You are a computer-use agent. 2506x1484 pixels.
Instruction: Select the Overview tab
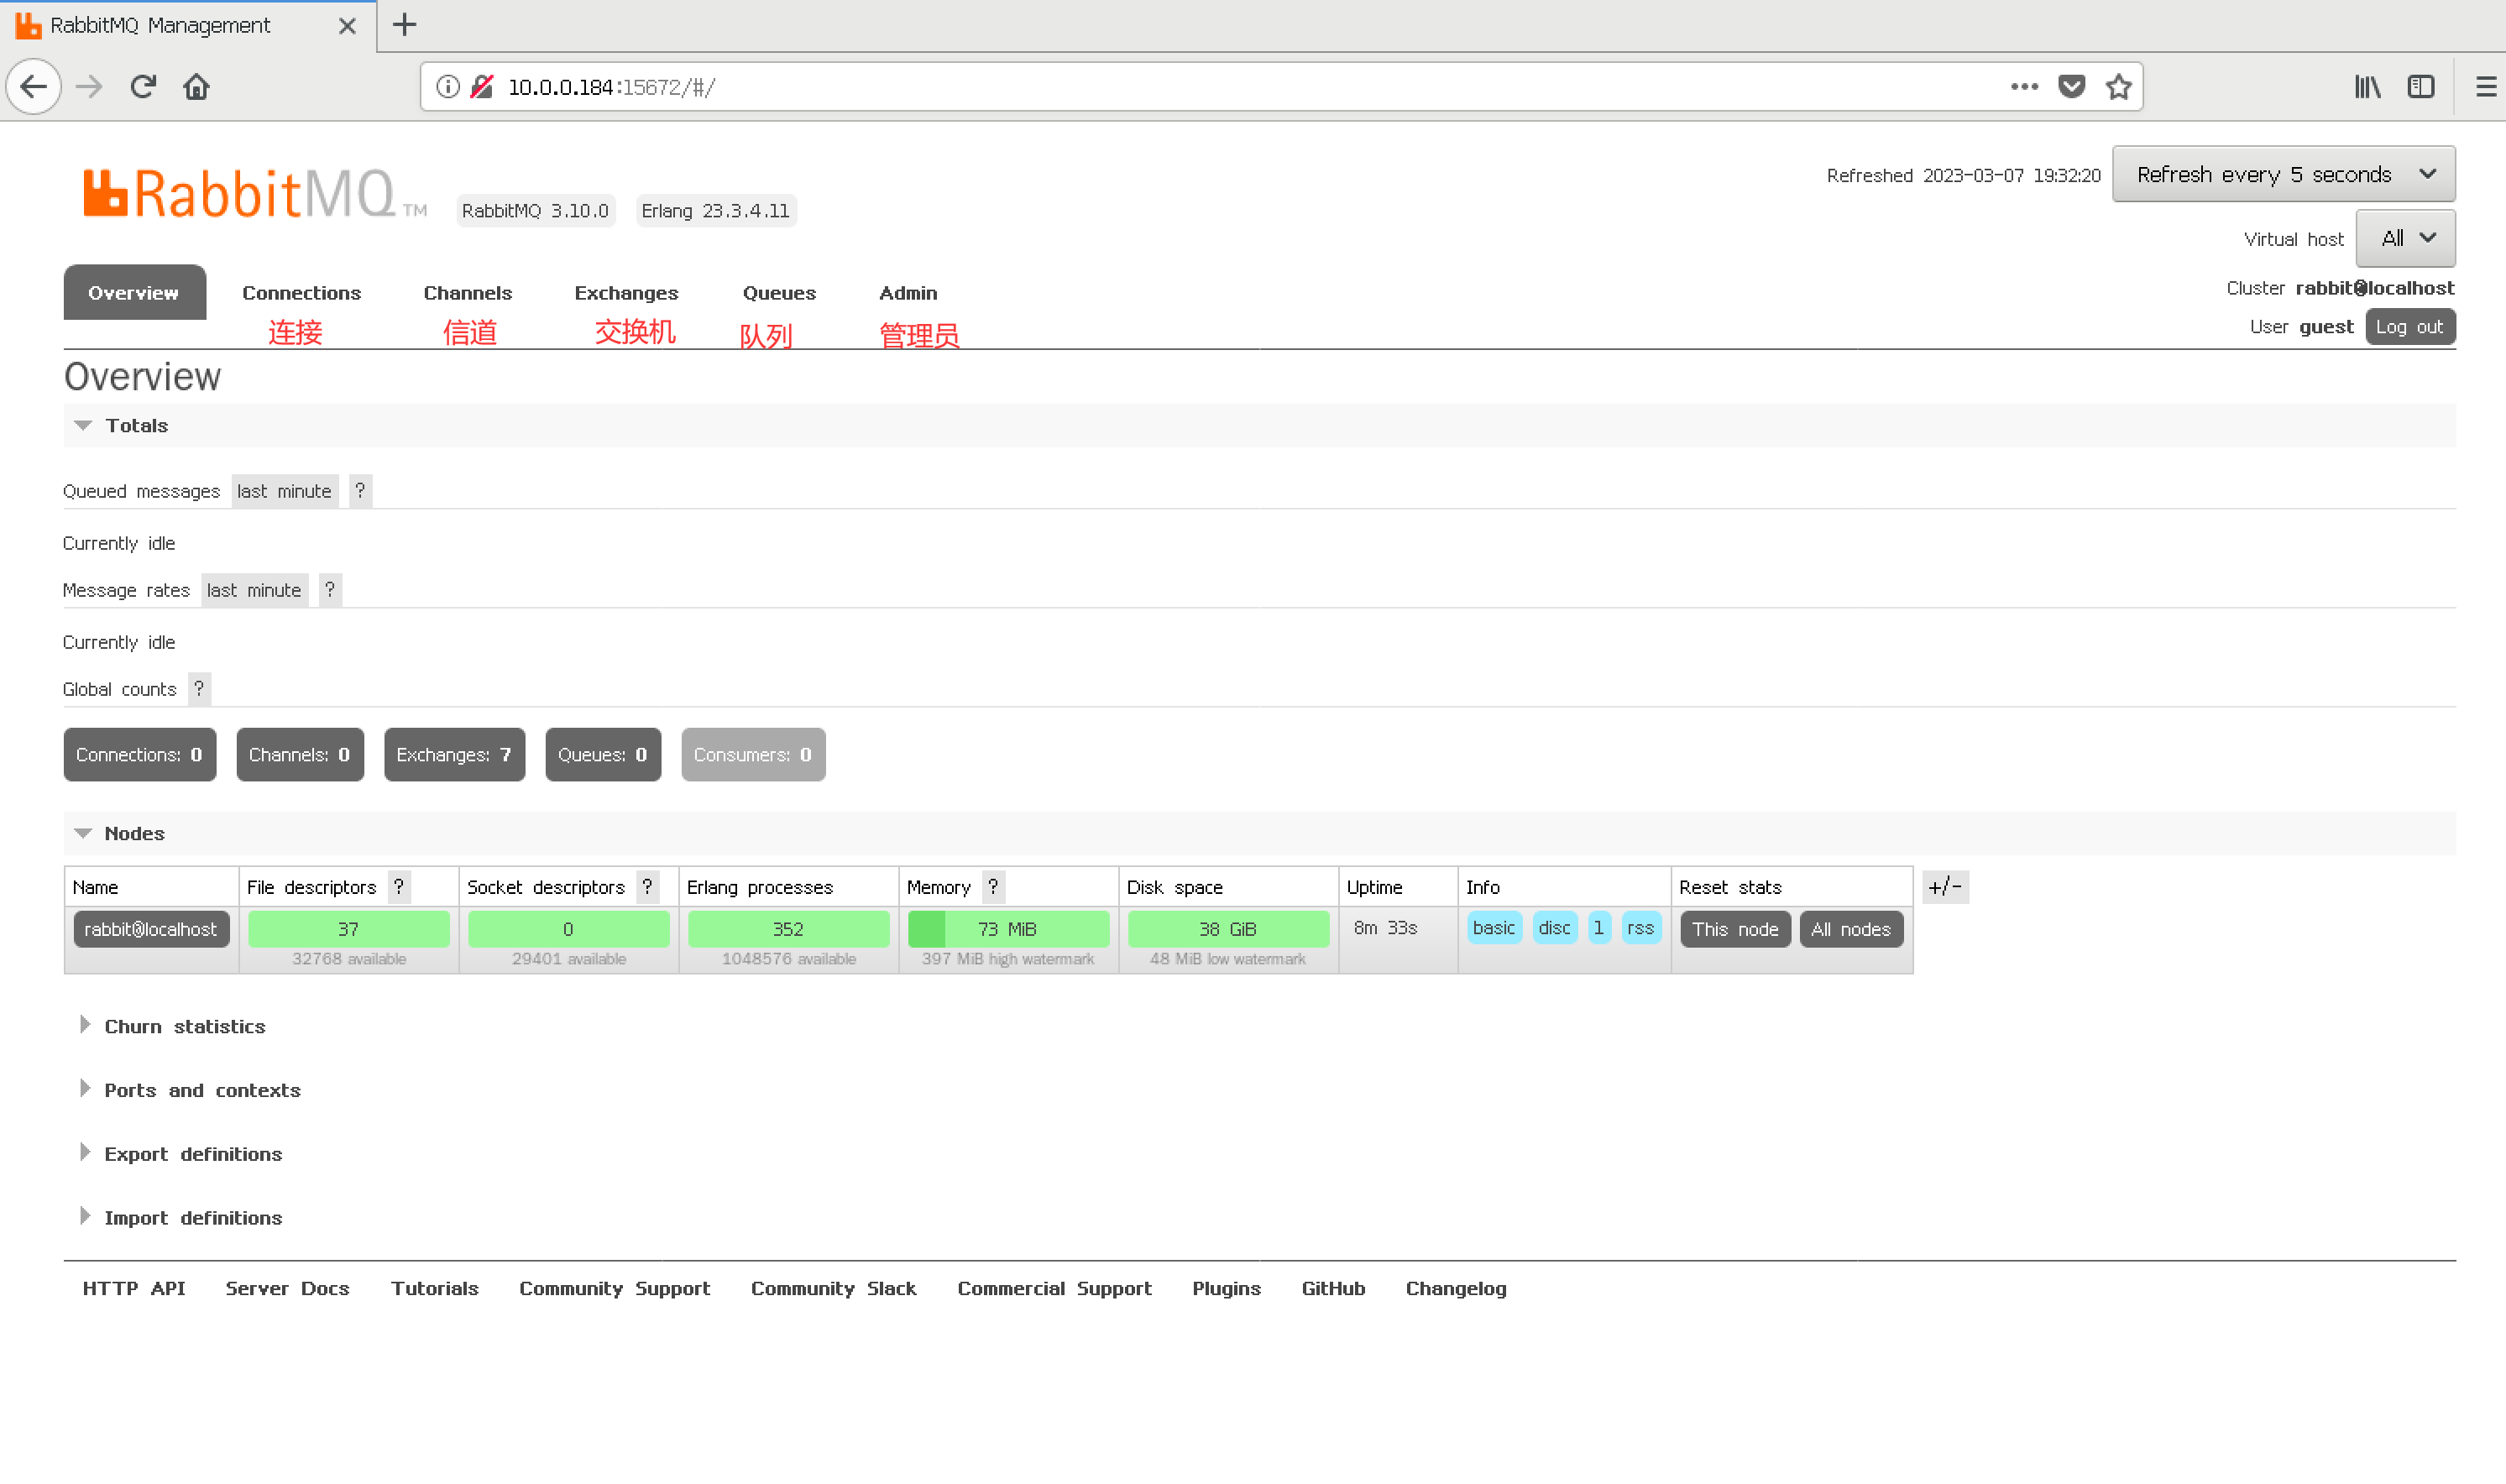click(134, 293)
